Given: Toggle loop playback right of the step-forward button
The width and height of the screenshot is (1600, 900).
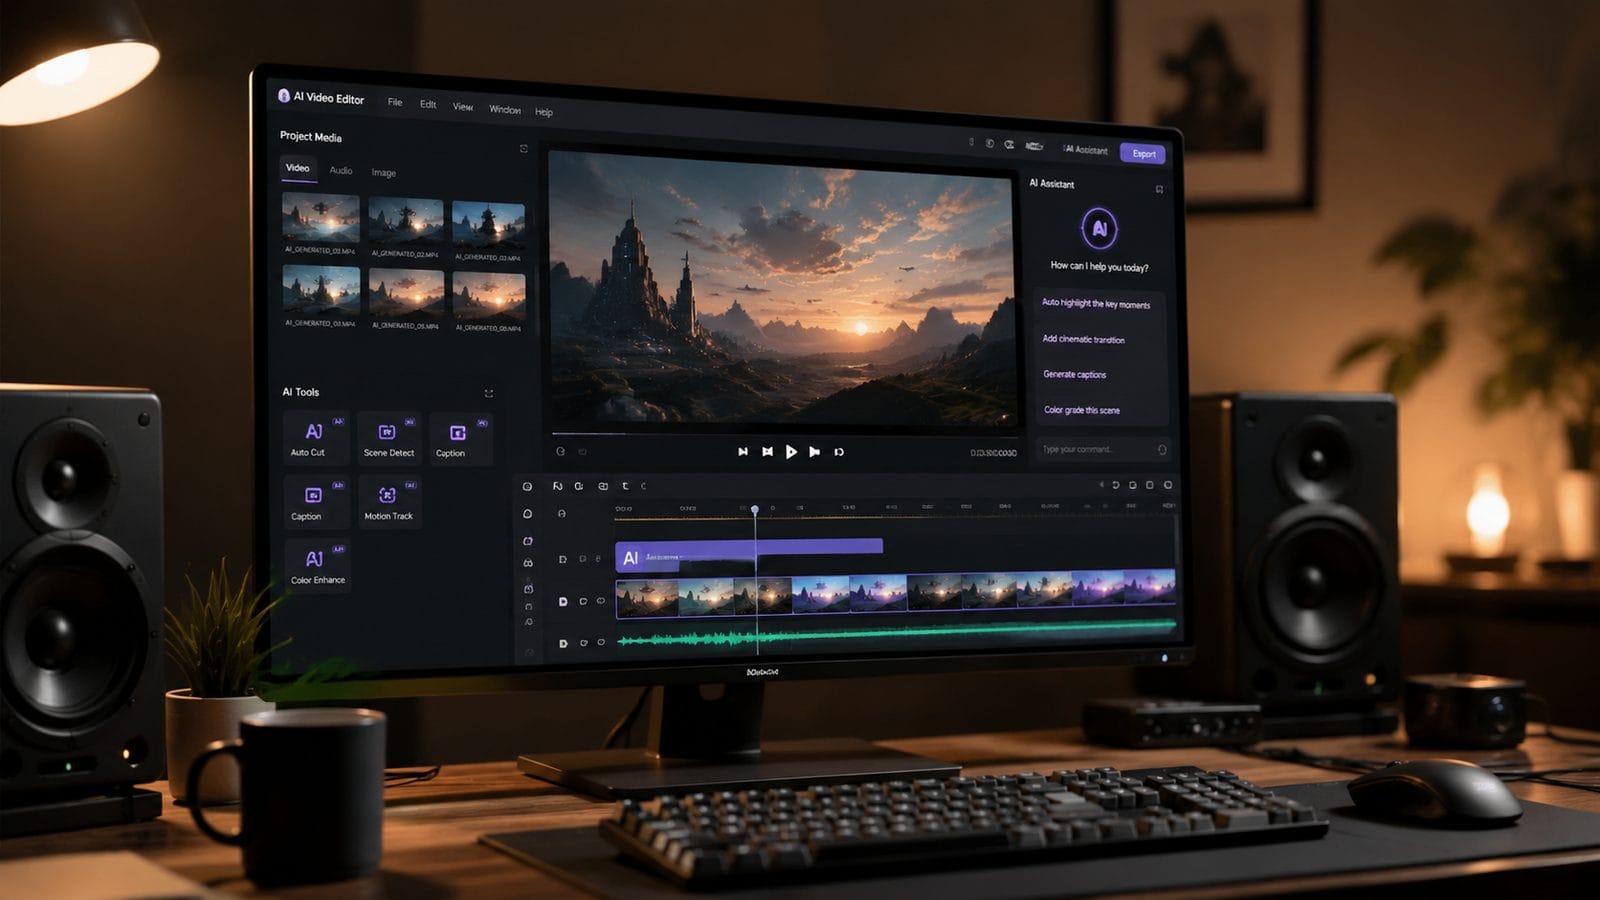Looking at the screenshot, I should [x=839, y=452].
